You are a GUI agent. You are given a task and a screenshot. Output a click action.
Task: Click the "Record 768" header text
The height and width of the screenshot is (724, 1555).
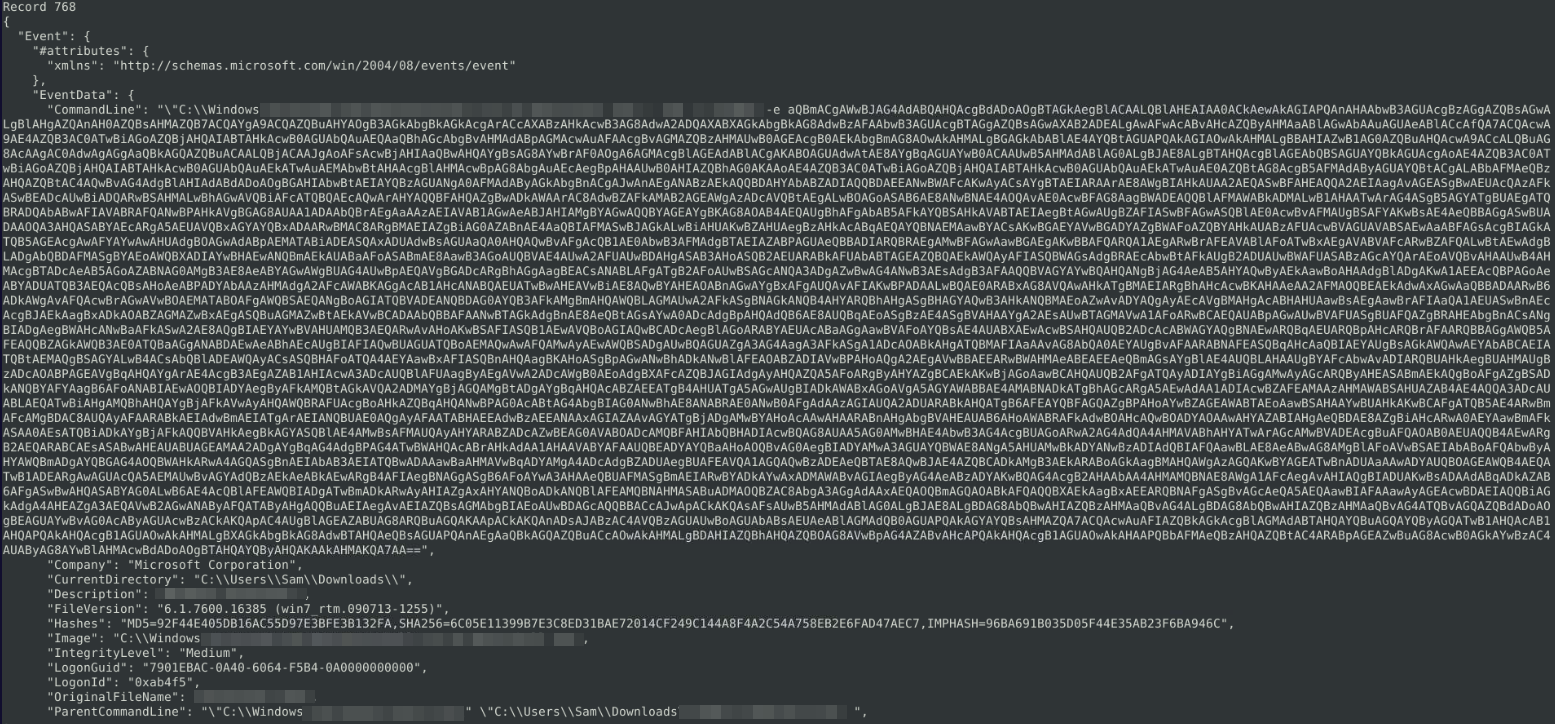pos(37,7)
